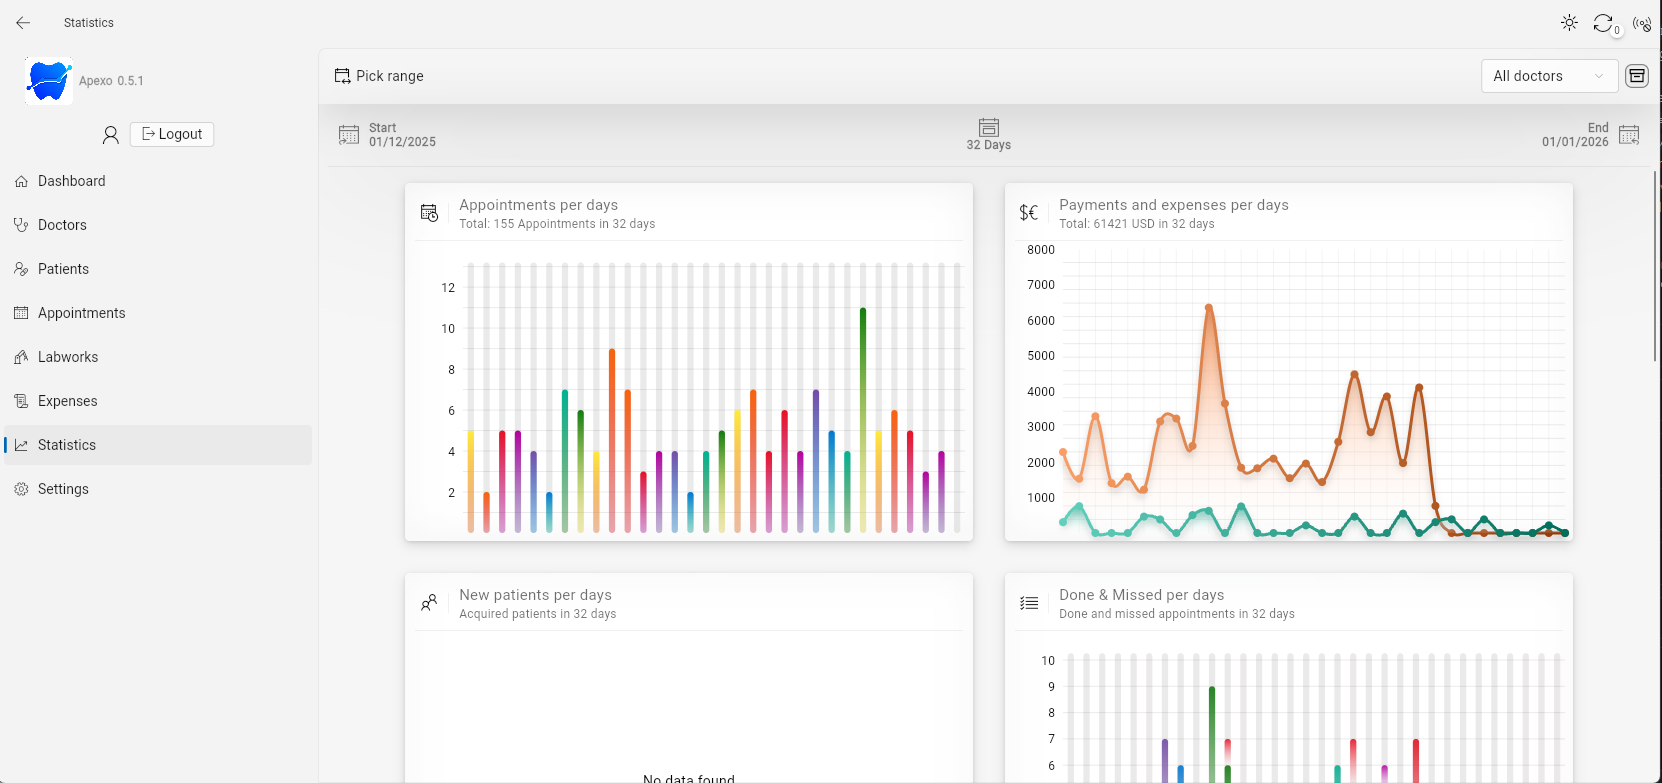
Task: Open the Expenses page
Action: 158,401
